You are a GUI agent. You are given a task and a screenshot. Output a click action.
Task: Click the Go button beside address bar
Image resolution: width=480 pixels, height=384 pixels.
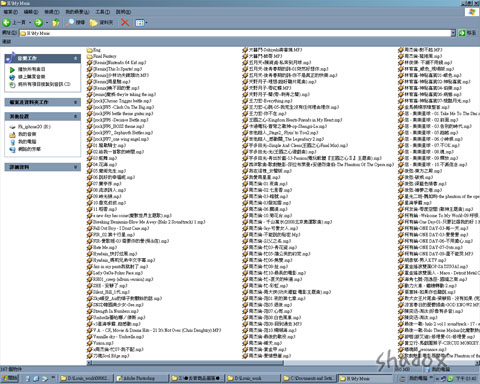(467, 33)
